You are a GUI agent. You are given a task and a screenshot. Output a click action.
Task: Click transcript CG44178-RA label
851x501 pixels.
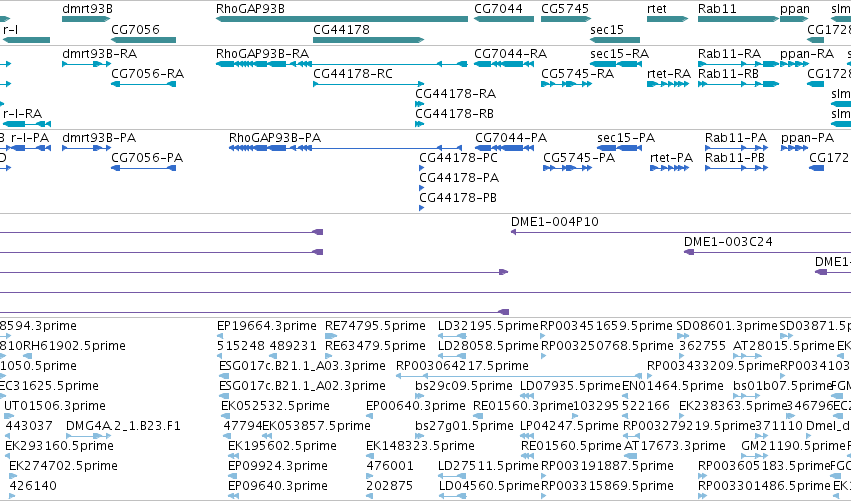[455, 93]
